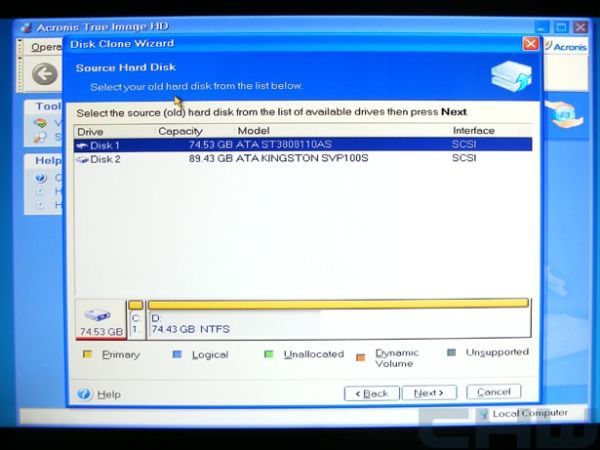
Task: Click the Tools panel first item icon
Action: [x=40, y=123]
